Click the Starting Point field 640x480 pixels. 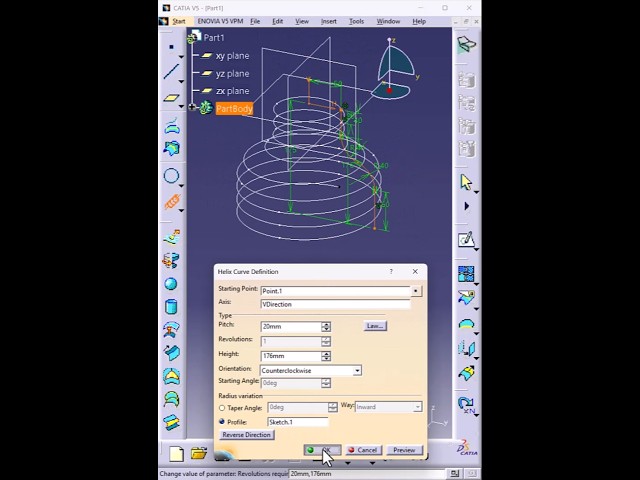[x=335, y=291]
